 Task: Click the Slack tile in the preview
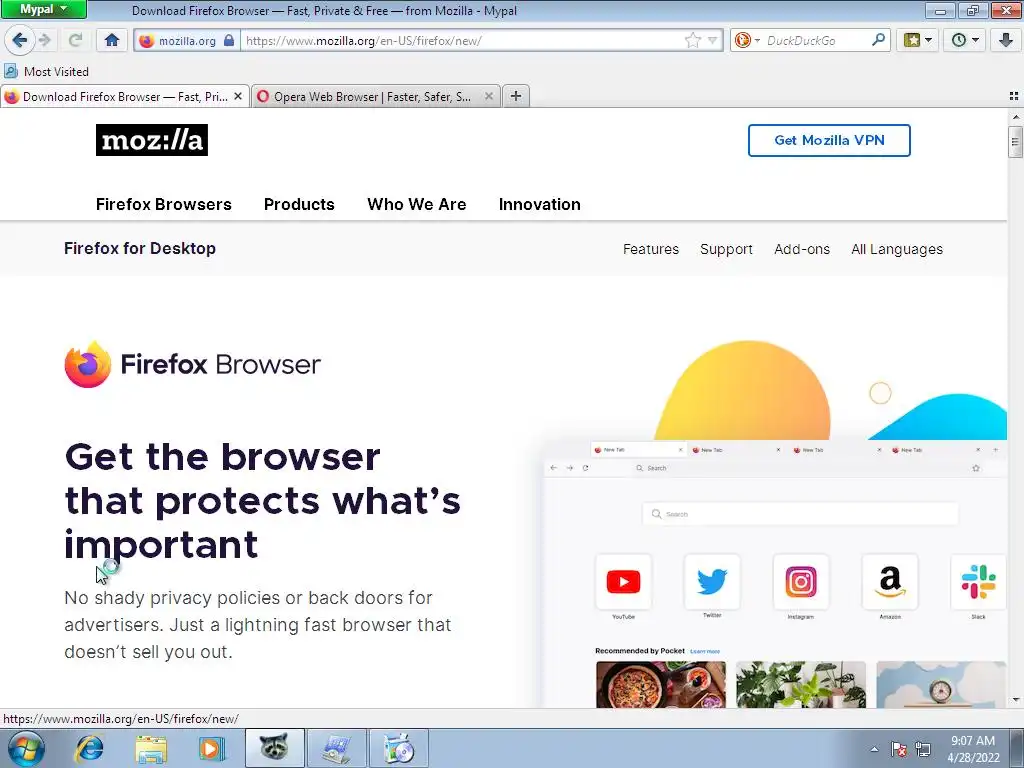[978, 582]
